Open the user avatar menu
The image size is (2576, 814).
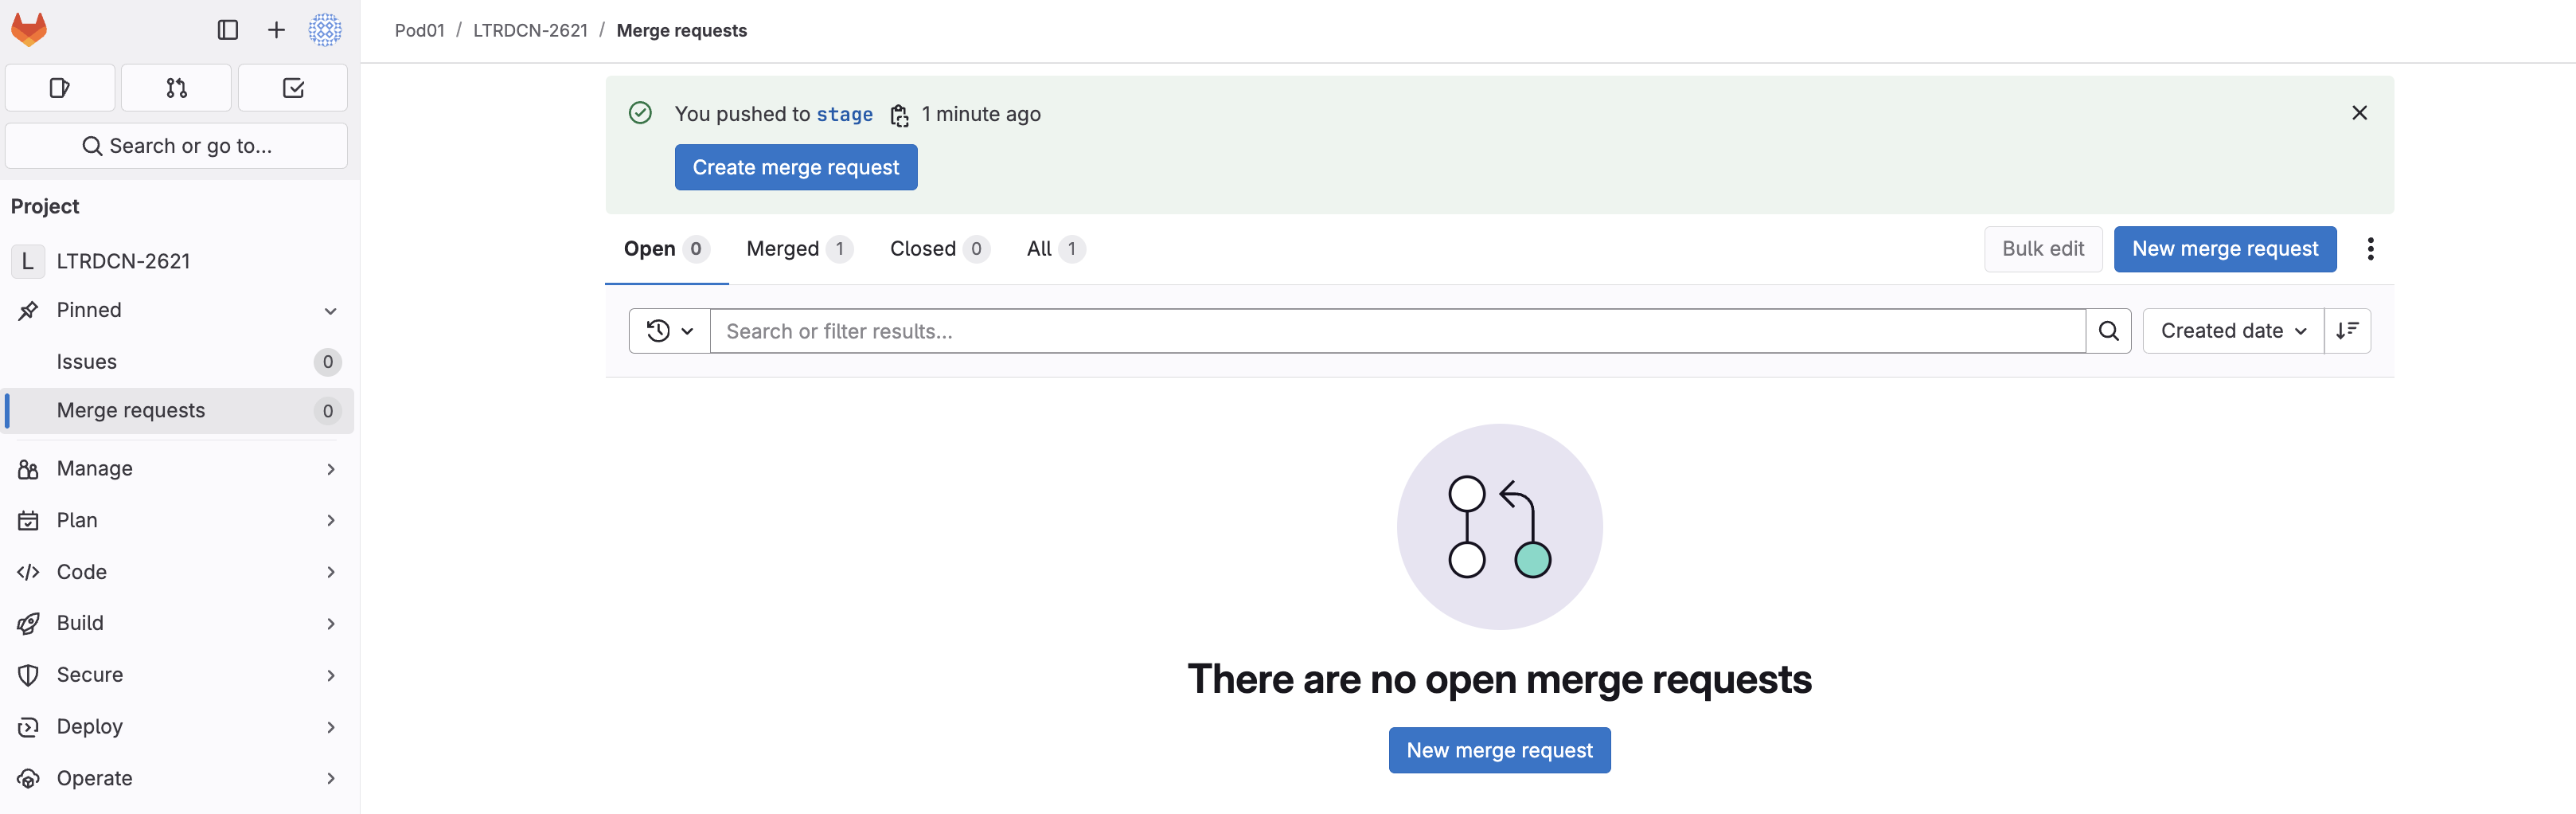tap(325, 30)
